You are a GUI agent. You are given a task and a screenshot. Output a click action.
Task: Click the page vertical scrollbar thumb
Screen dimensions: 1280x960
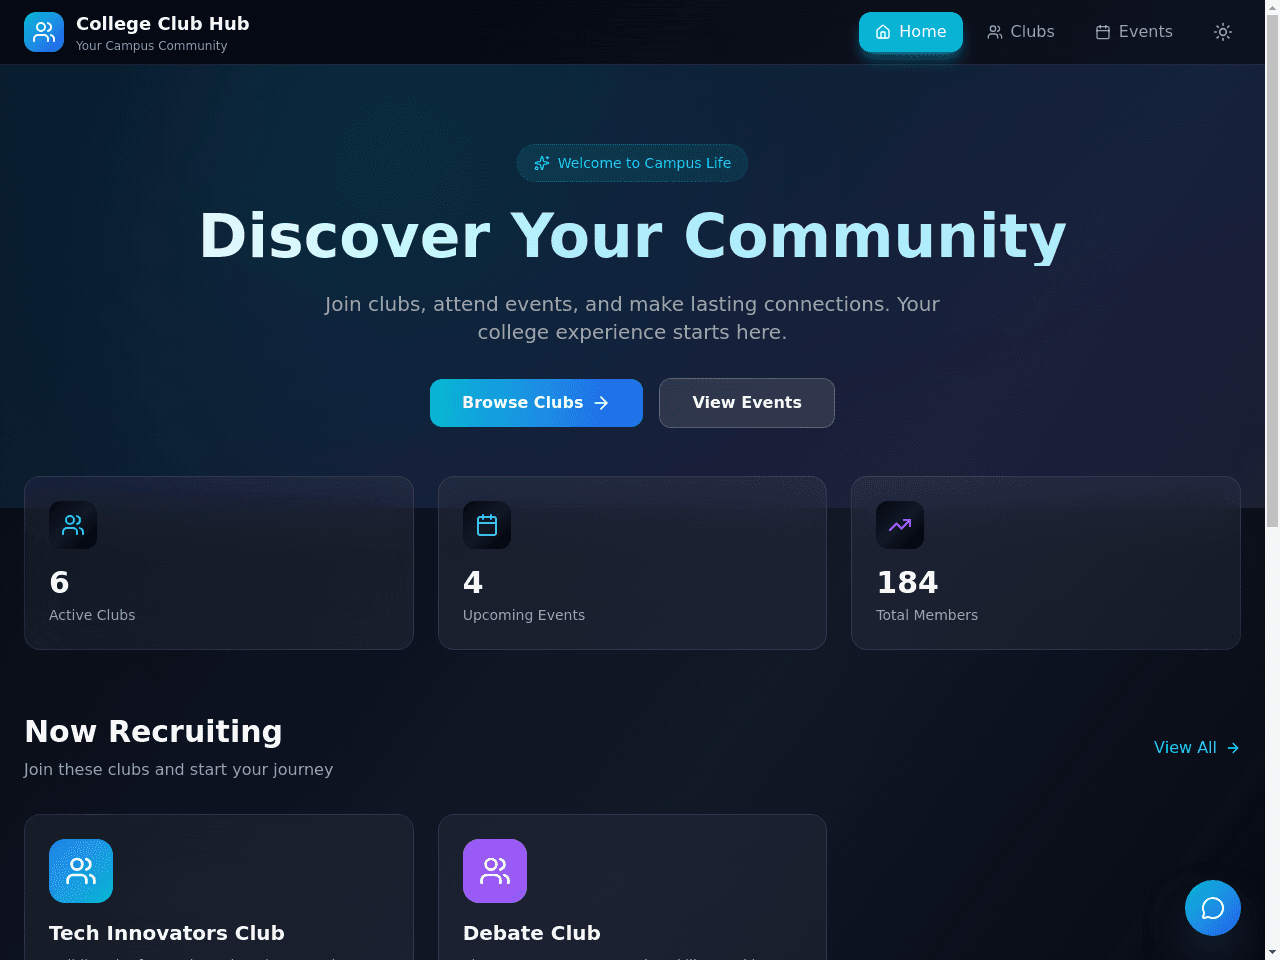tap(1272, 272)
